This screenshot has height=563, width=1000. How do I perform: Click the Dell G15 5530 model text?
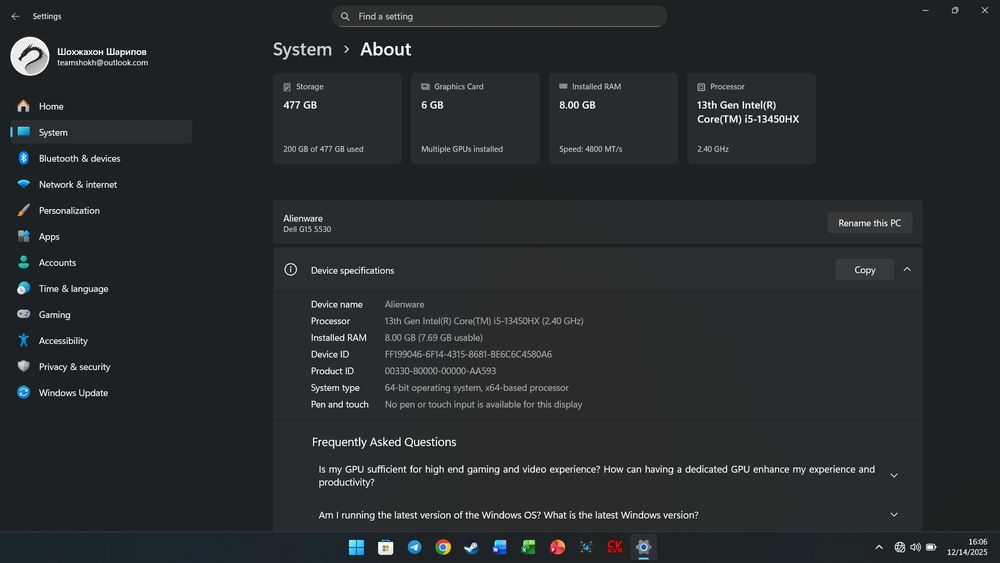(307, 230)
